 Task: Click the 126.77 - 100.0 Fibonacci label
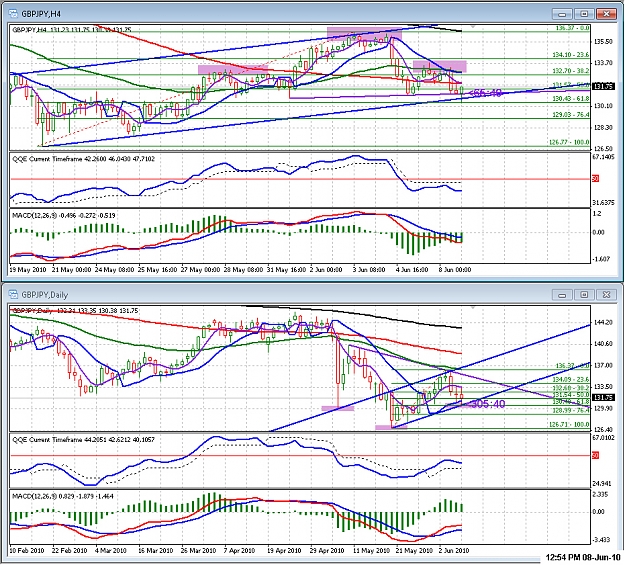click(569, 142)
